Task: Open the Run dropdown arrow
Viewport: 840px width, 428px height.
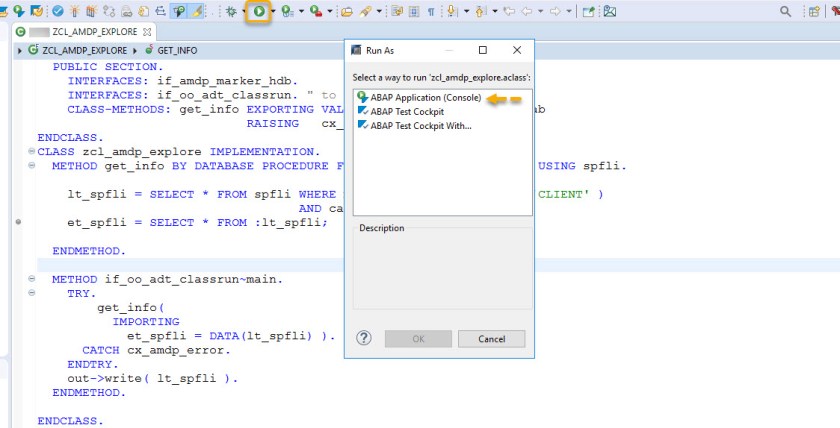Action: coord(273,12)
